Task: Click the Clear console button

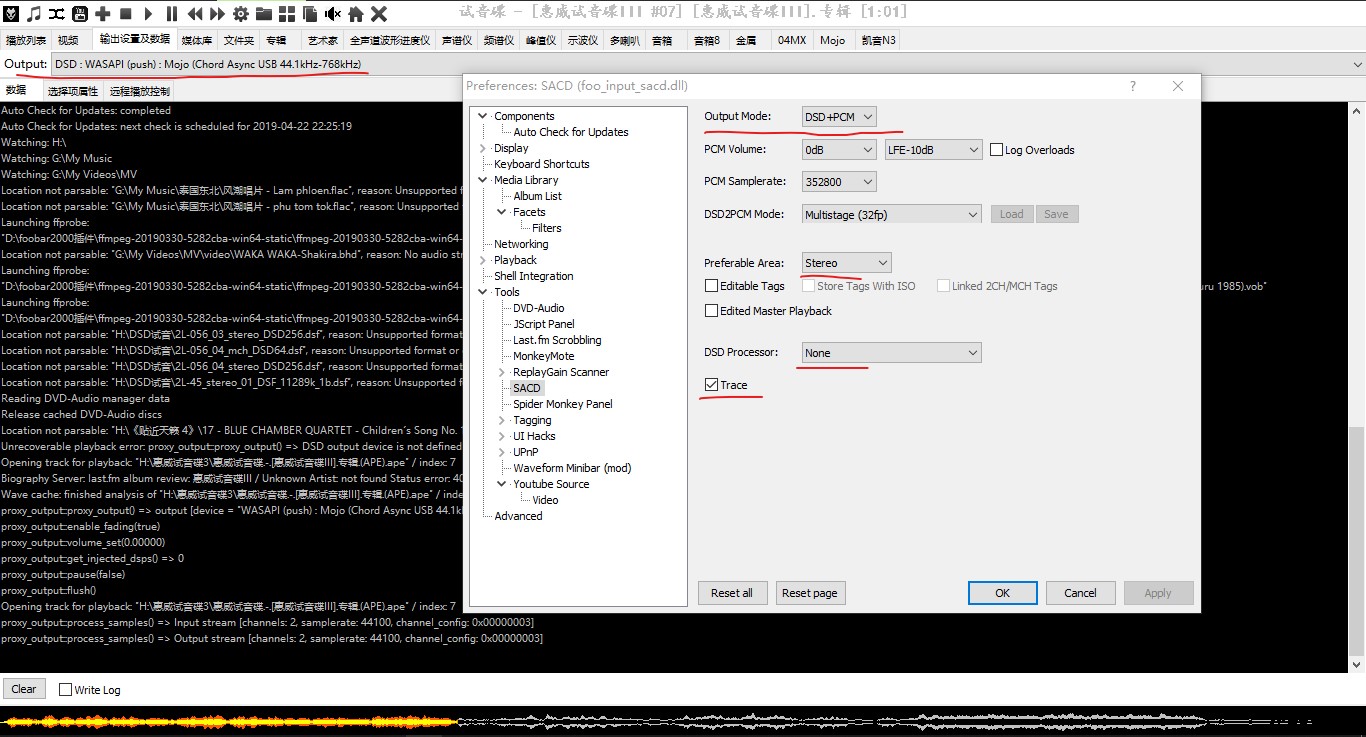Action: pos(24,689)
